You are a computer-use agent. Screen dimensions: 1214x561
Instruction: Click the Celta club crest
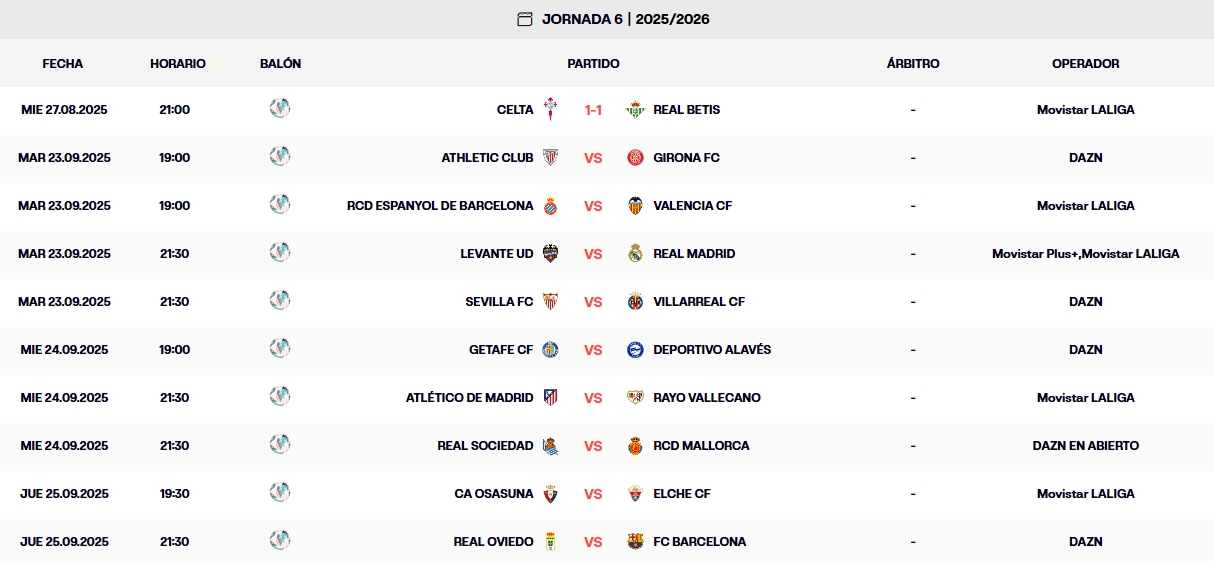click(x=550, y=109)
